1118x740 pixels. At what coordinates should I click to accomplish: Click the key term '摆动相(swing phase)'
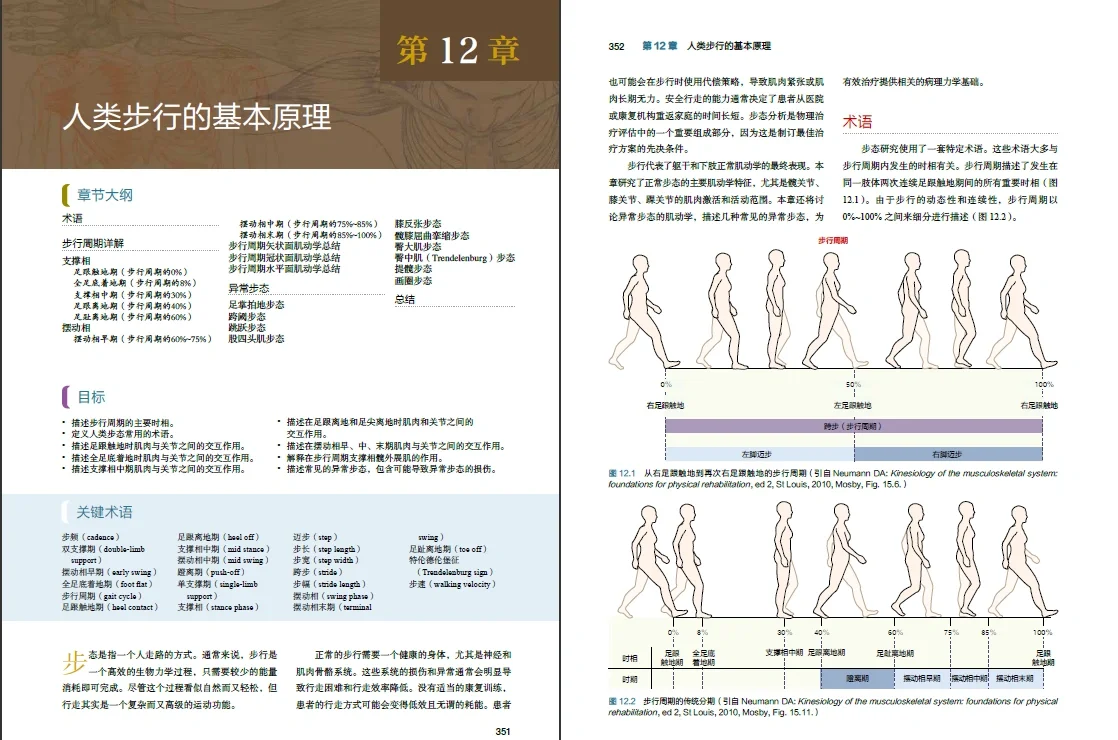tap(334, 595)
